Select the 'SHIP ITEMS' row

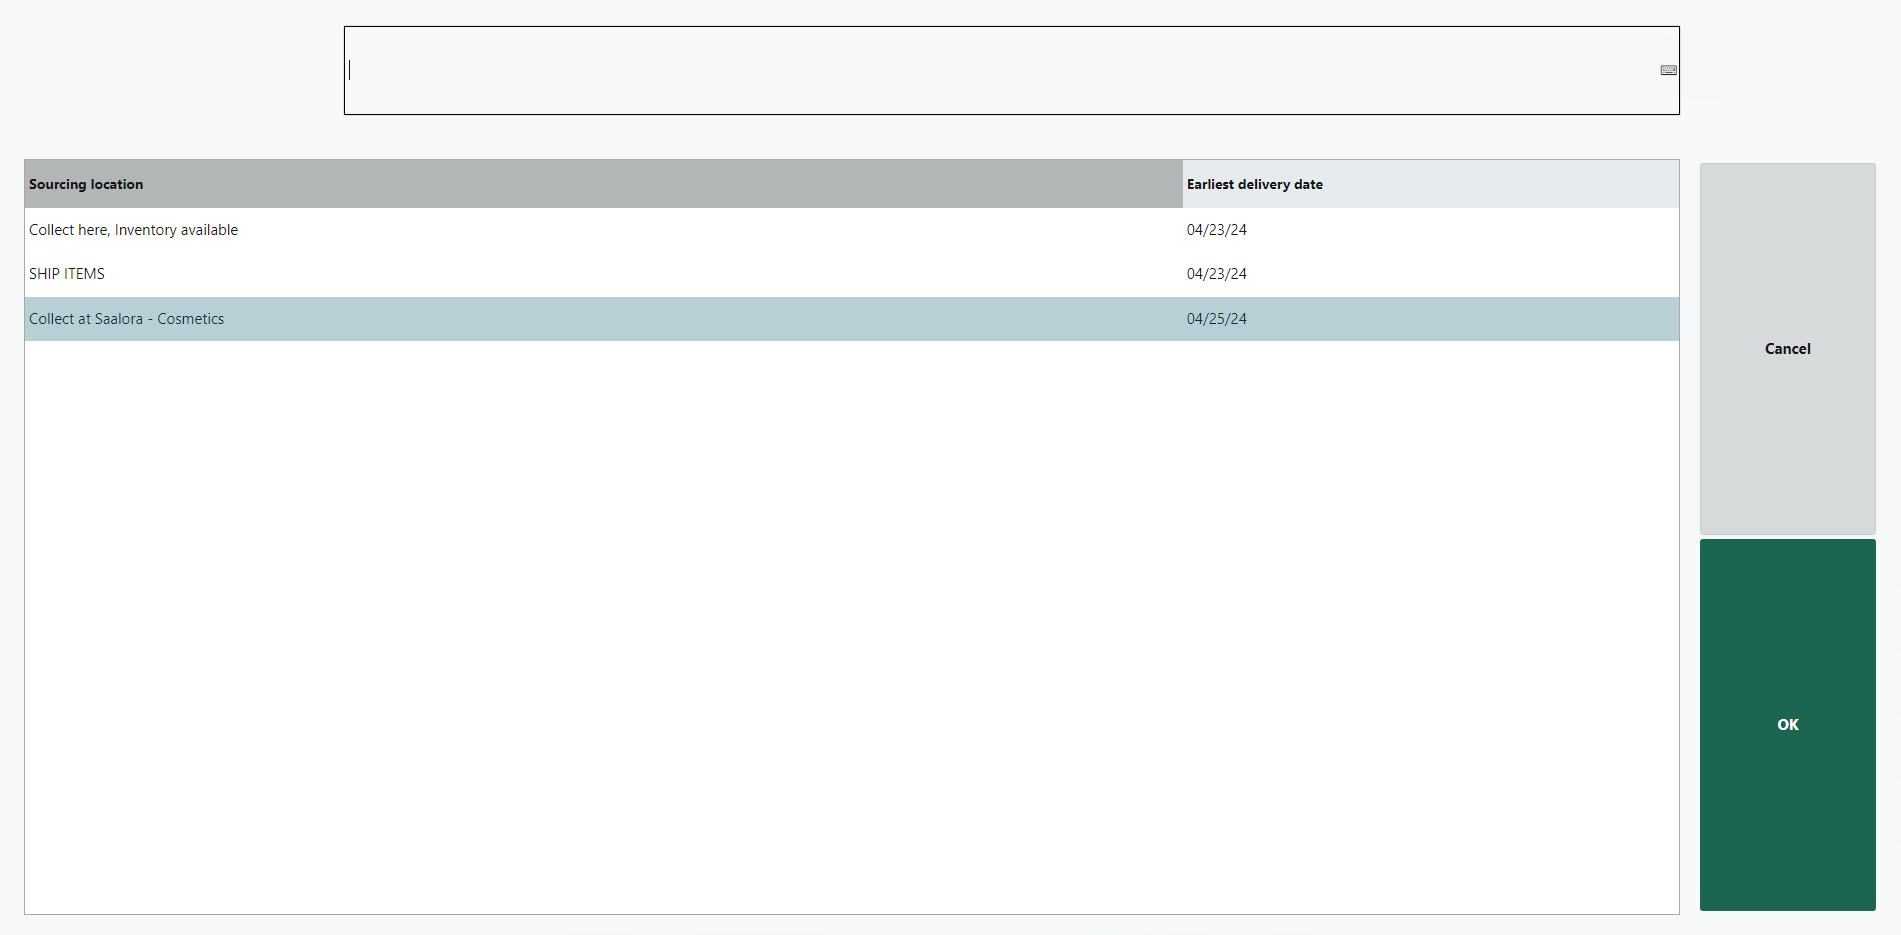(852, 274)
